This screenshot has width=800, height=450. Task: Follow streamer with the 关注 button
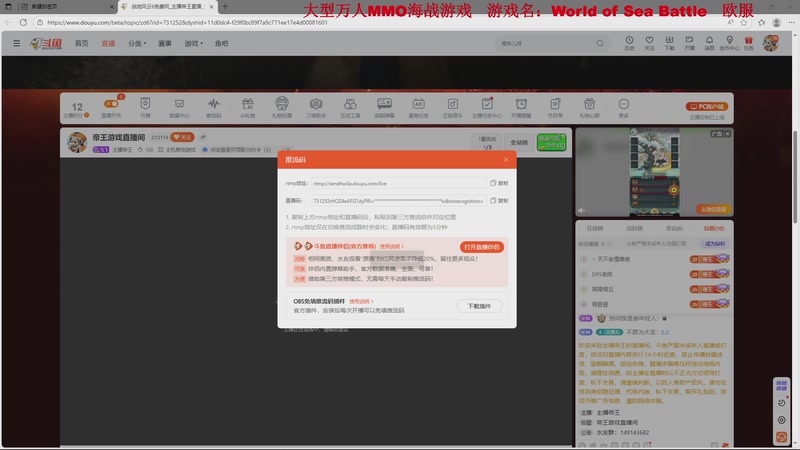182,137
